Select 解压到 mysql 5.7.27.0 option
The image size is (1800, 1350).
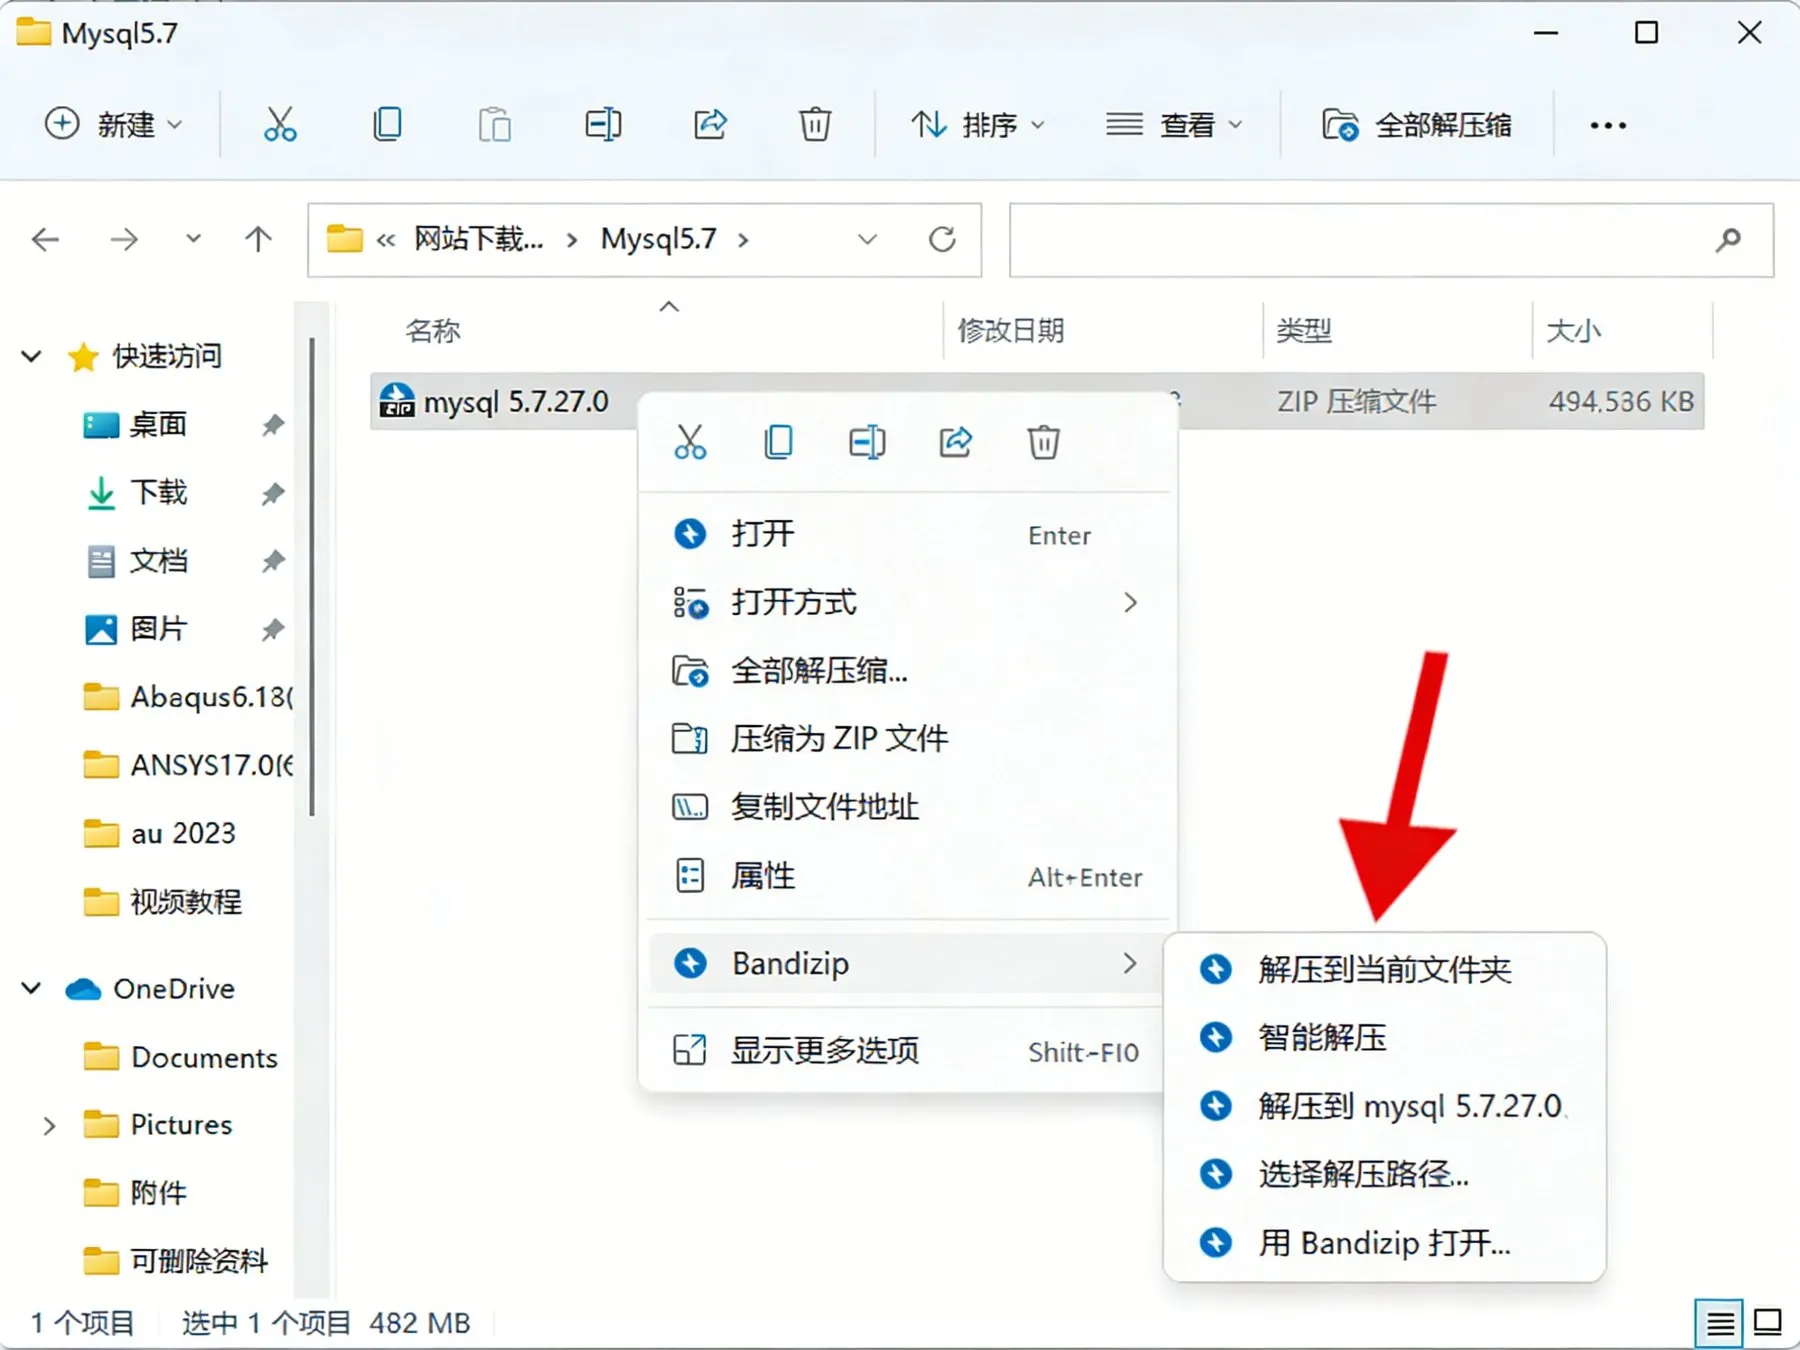(x=1385, y=1106)
